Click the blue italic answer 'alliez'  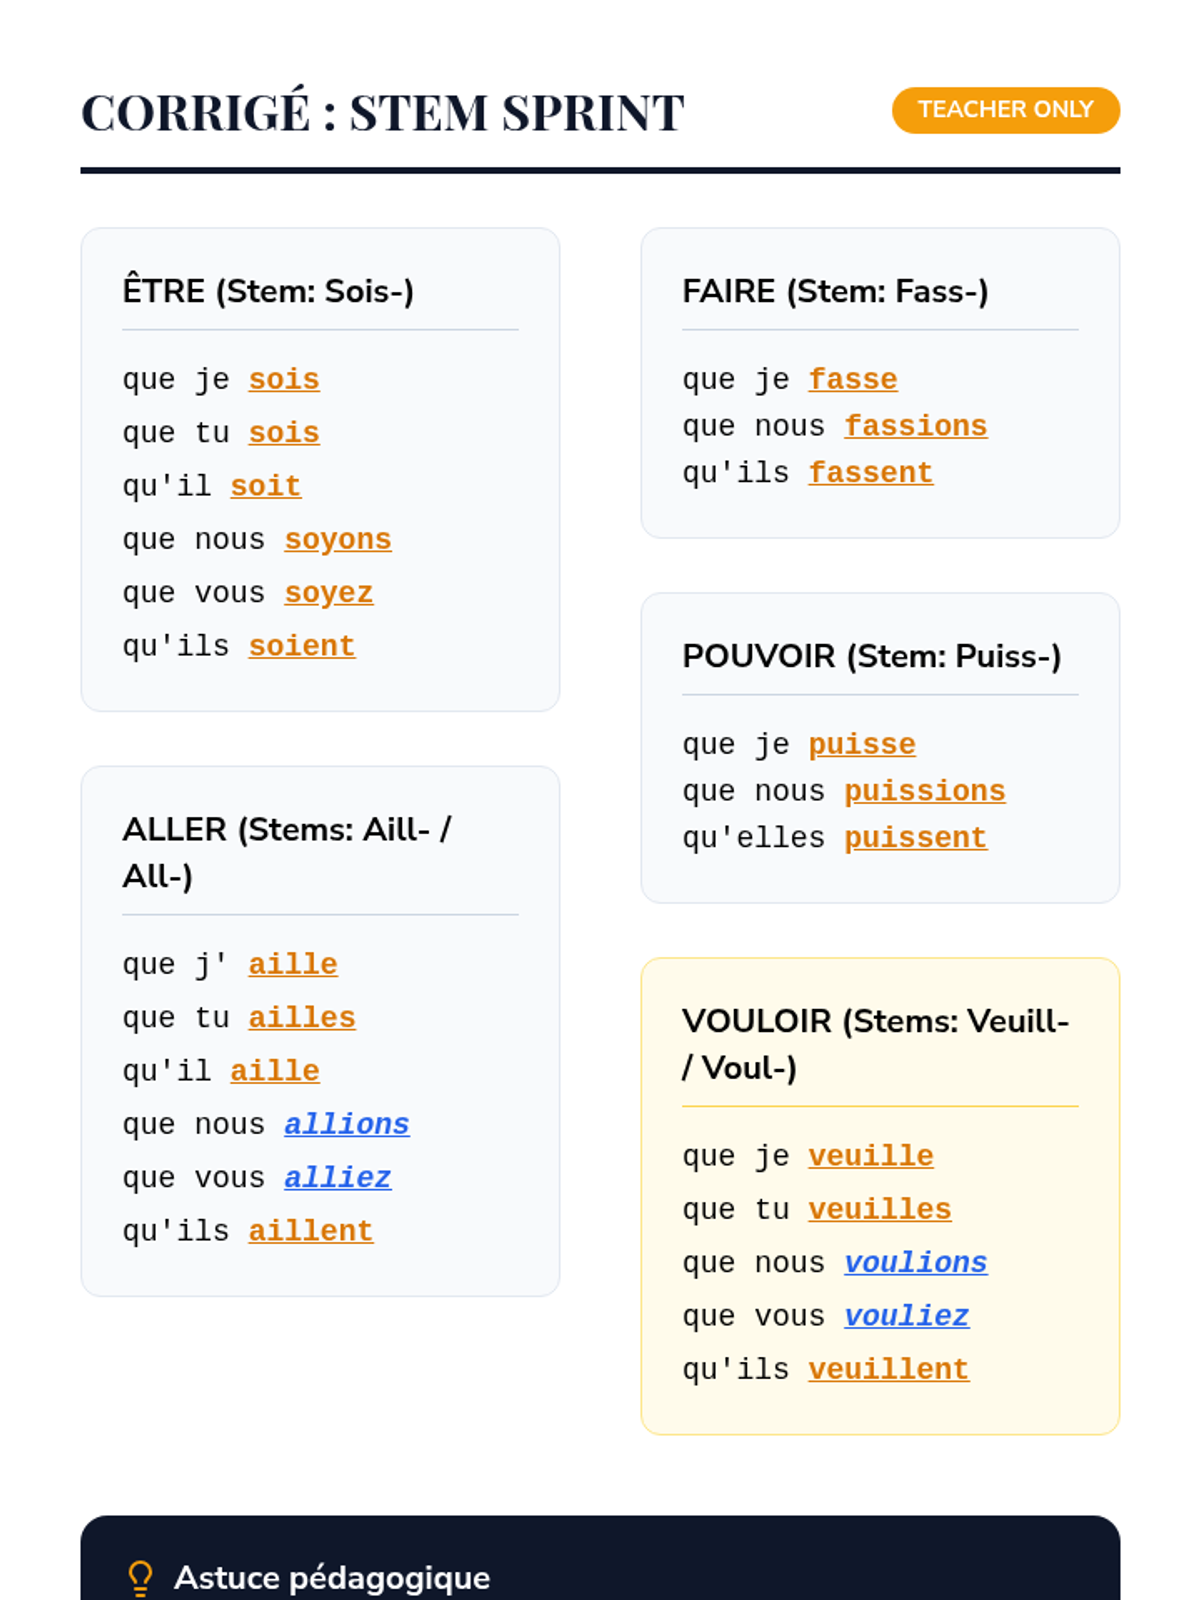click(337, 1178)
